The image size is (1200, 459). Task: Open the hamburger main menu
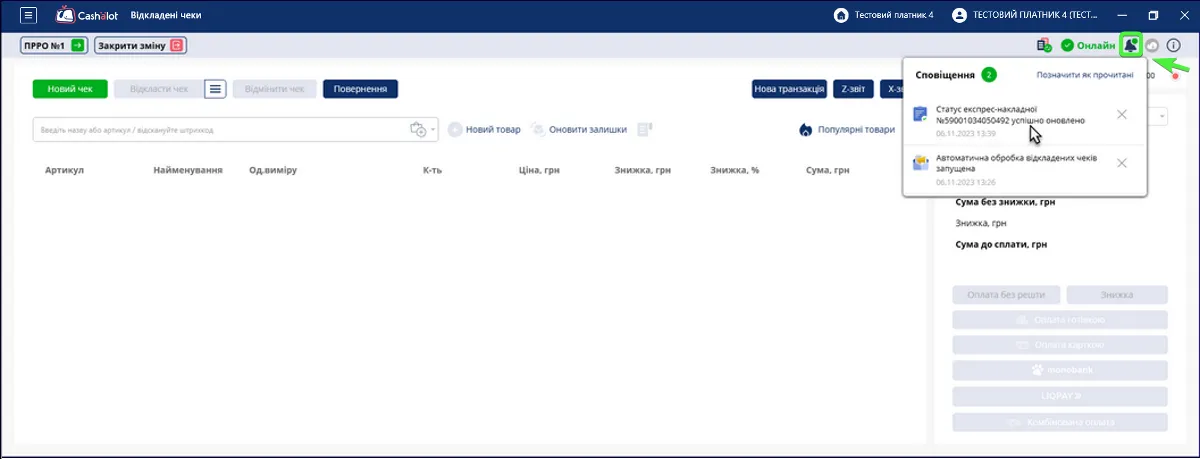28,15
